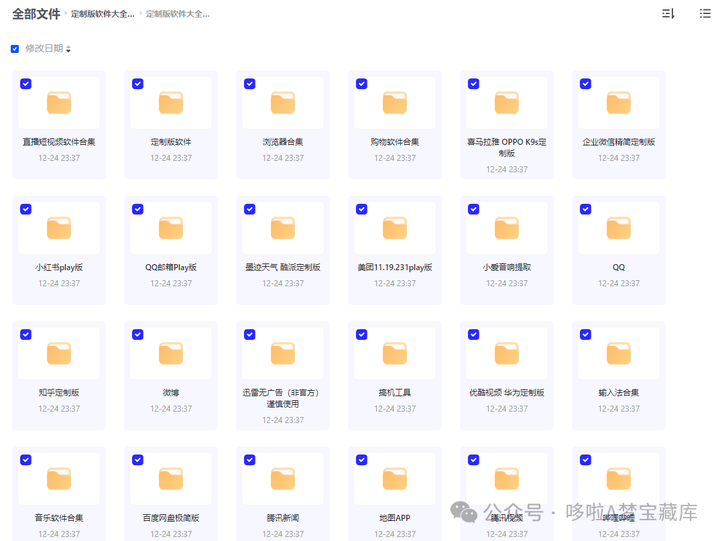Image resolution: width=720 pixels, height=541 pixels.
Task: Open the 百度网盘极简版 folder icon
Action: (171, 479)
